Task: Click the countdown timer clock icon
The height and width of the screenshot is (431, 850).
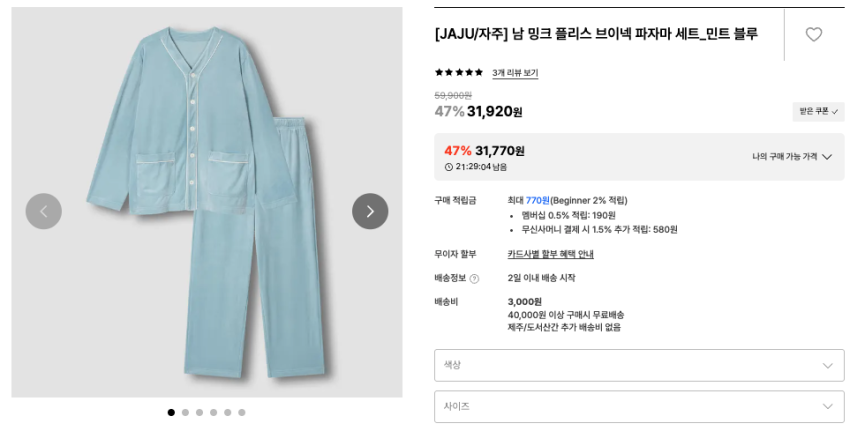Action: 449,167
